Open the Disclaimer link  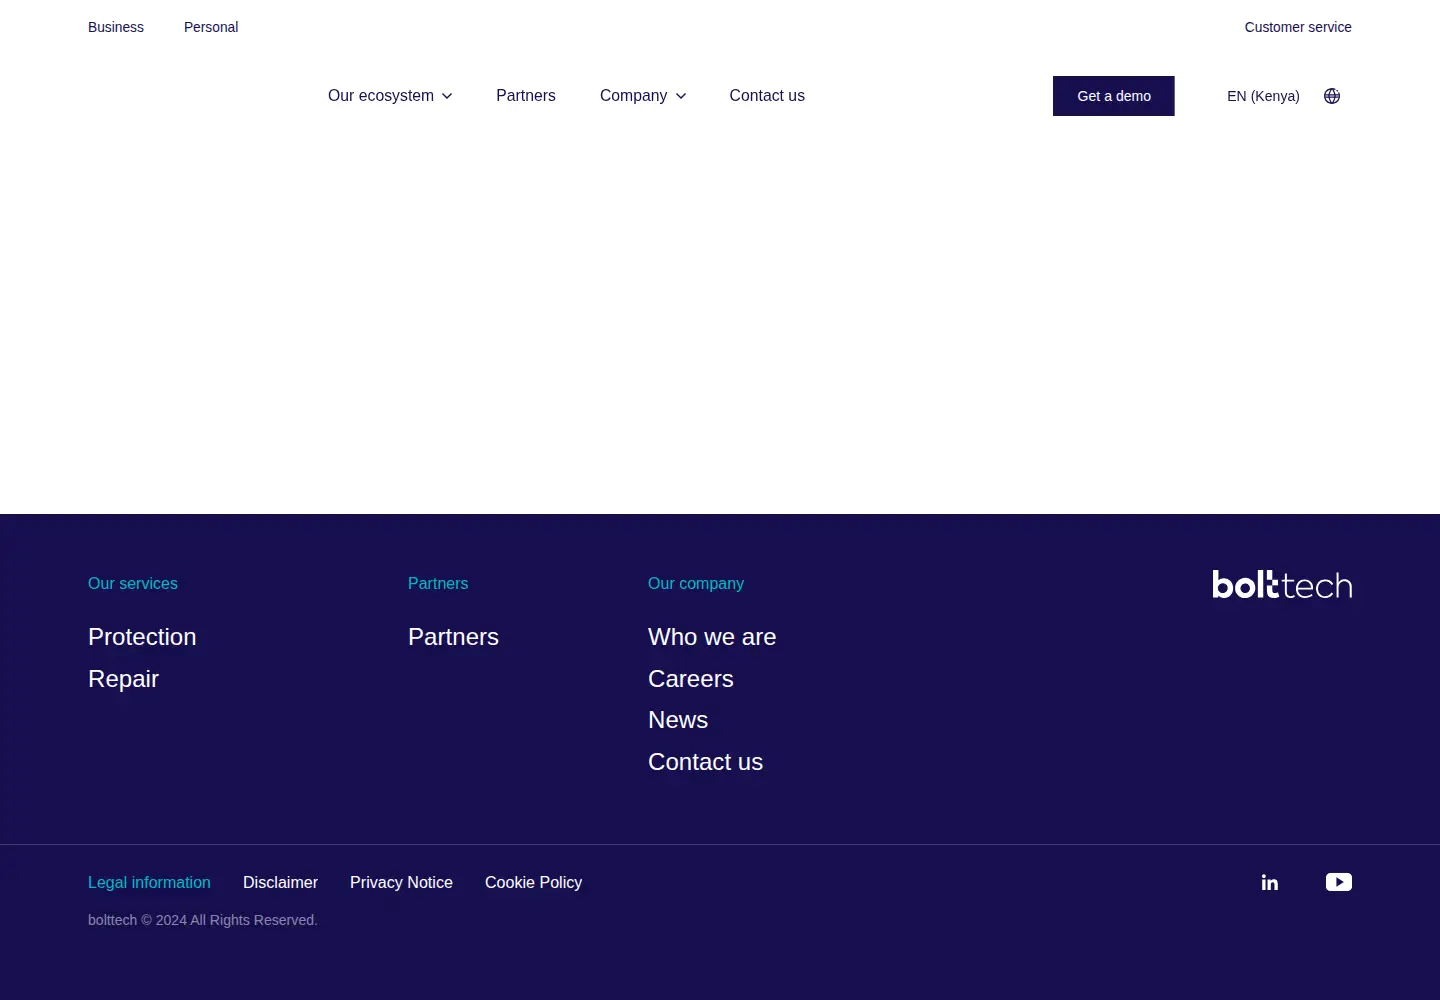[x=280, y=882]
